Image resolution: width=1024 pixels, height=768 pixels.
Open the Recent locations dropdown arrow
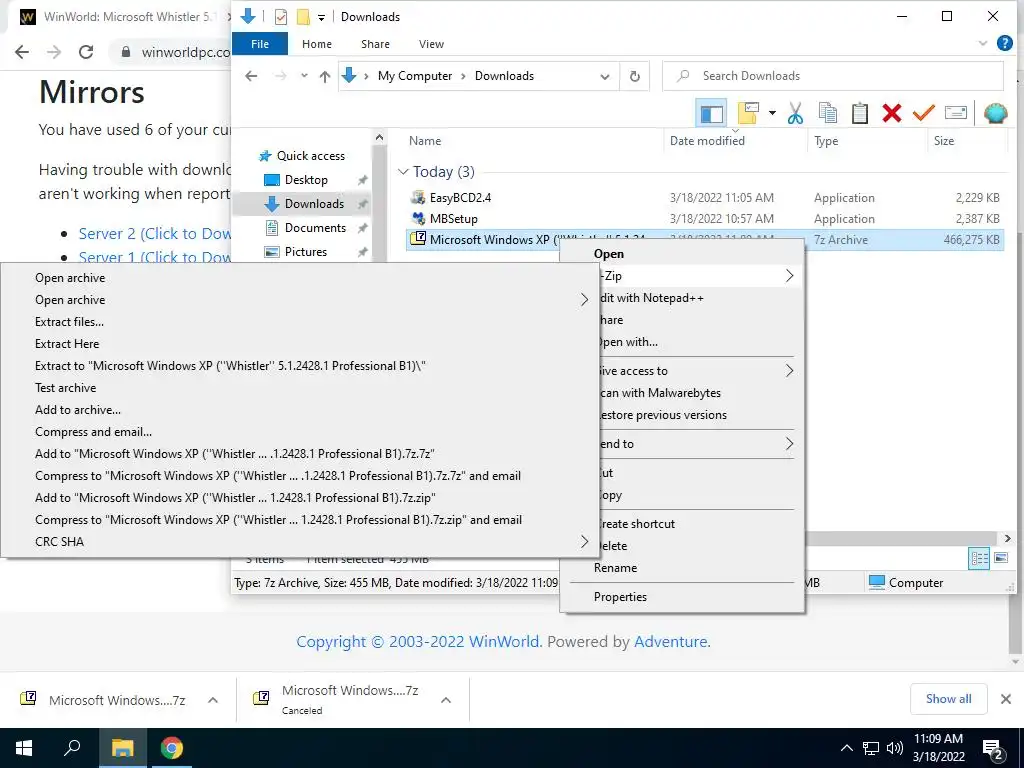pos(304,76)
